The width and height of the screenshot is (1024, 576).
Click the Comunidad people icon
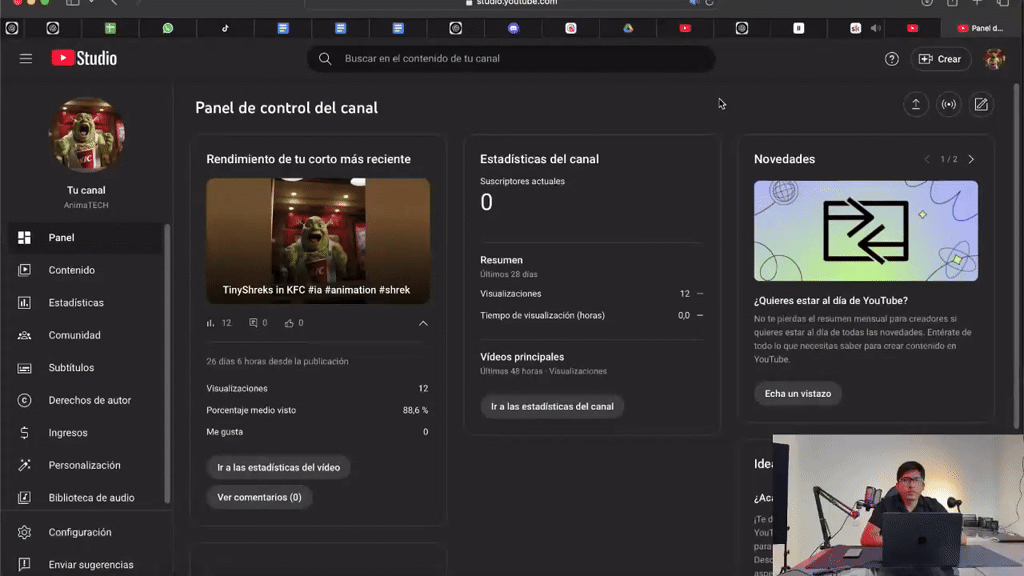click(24, 335)
